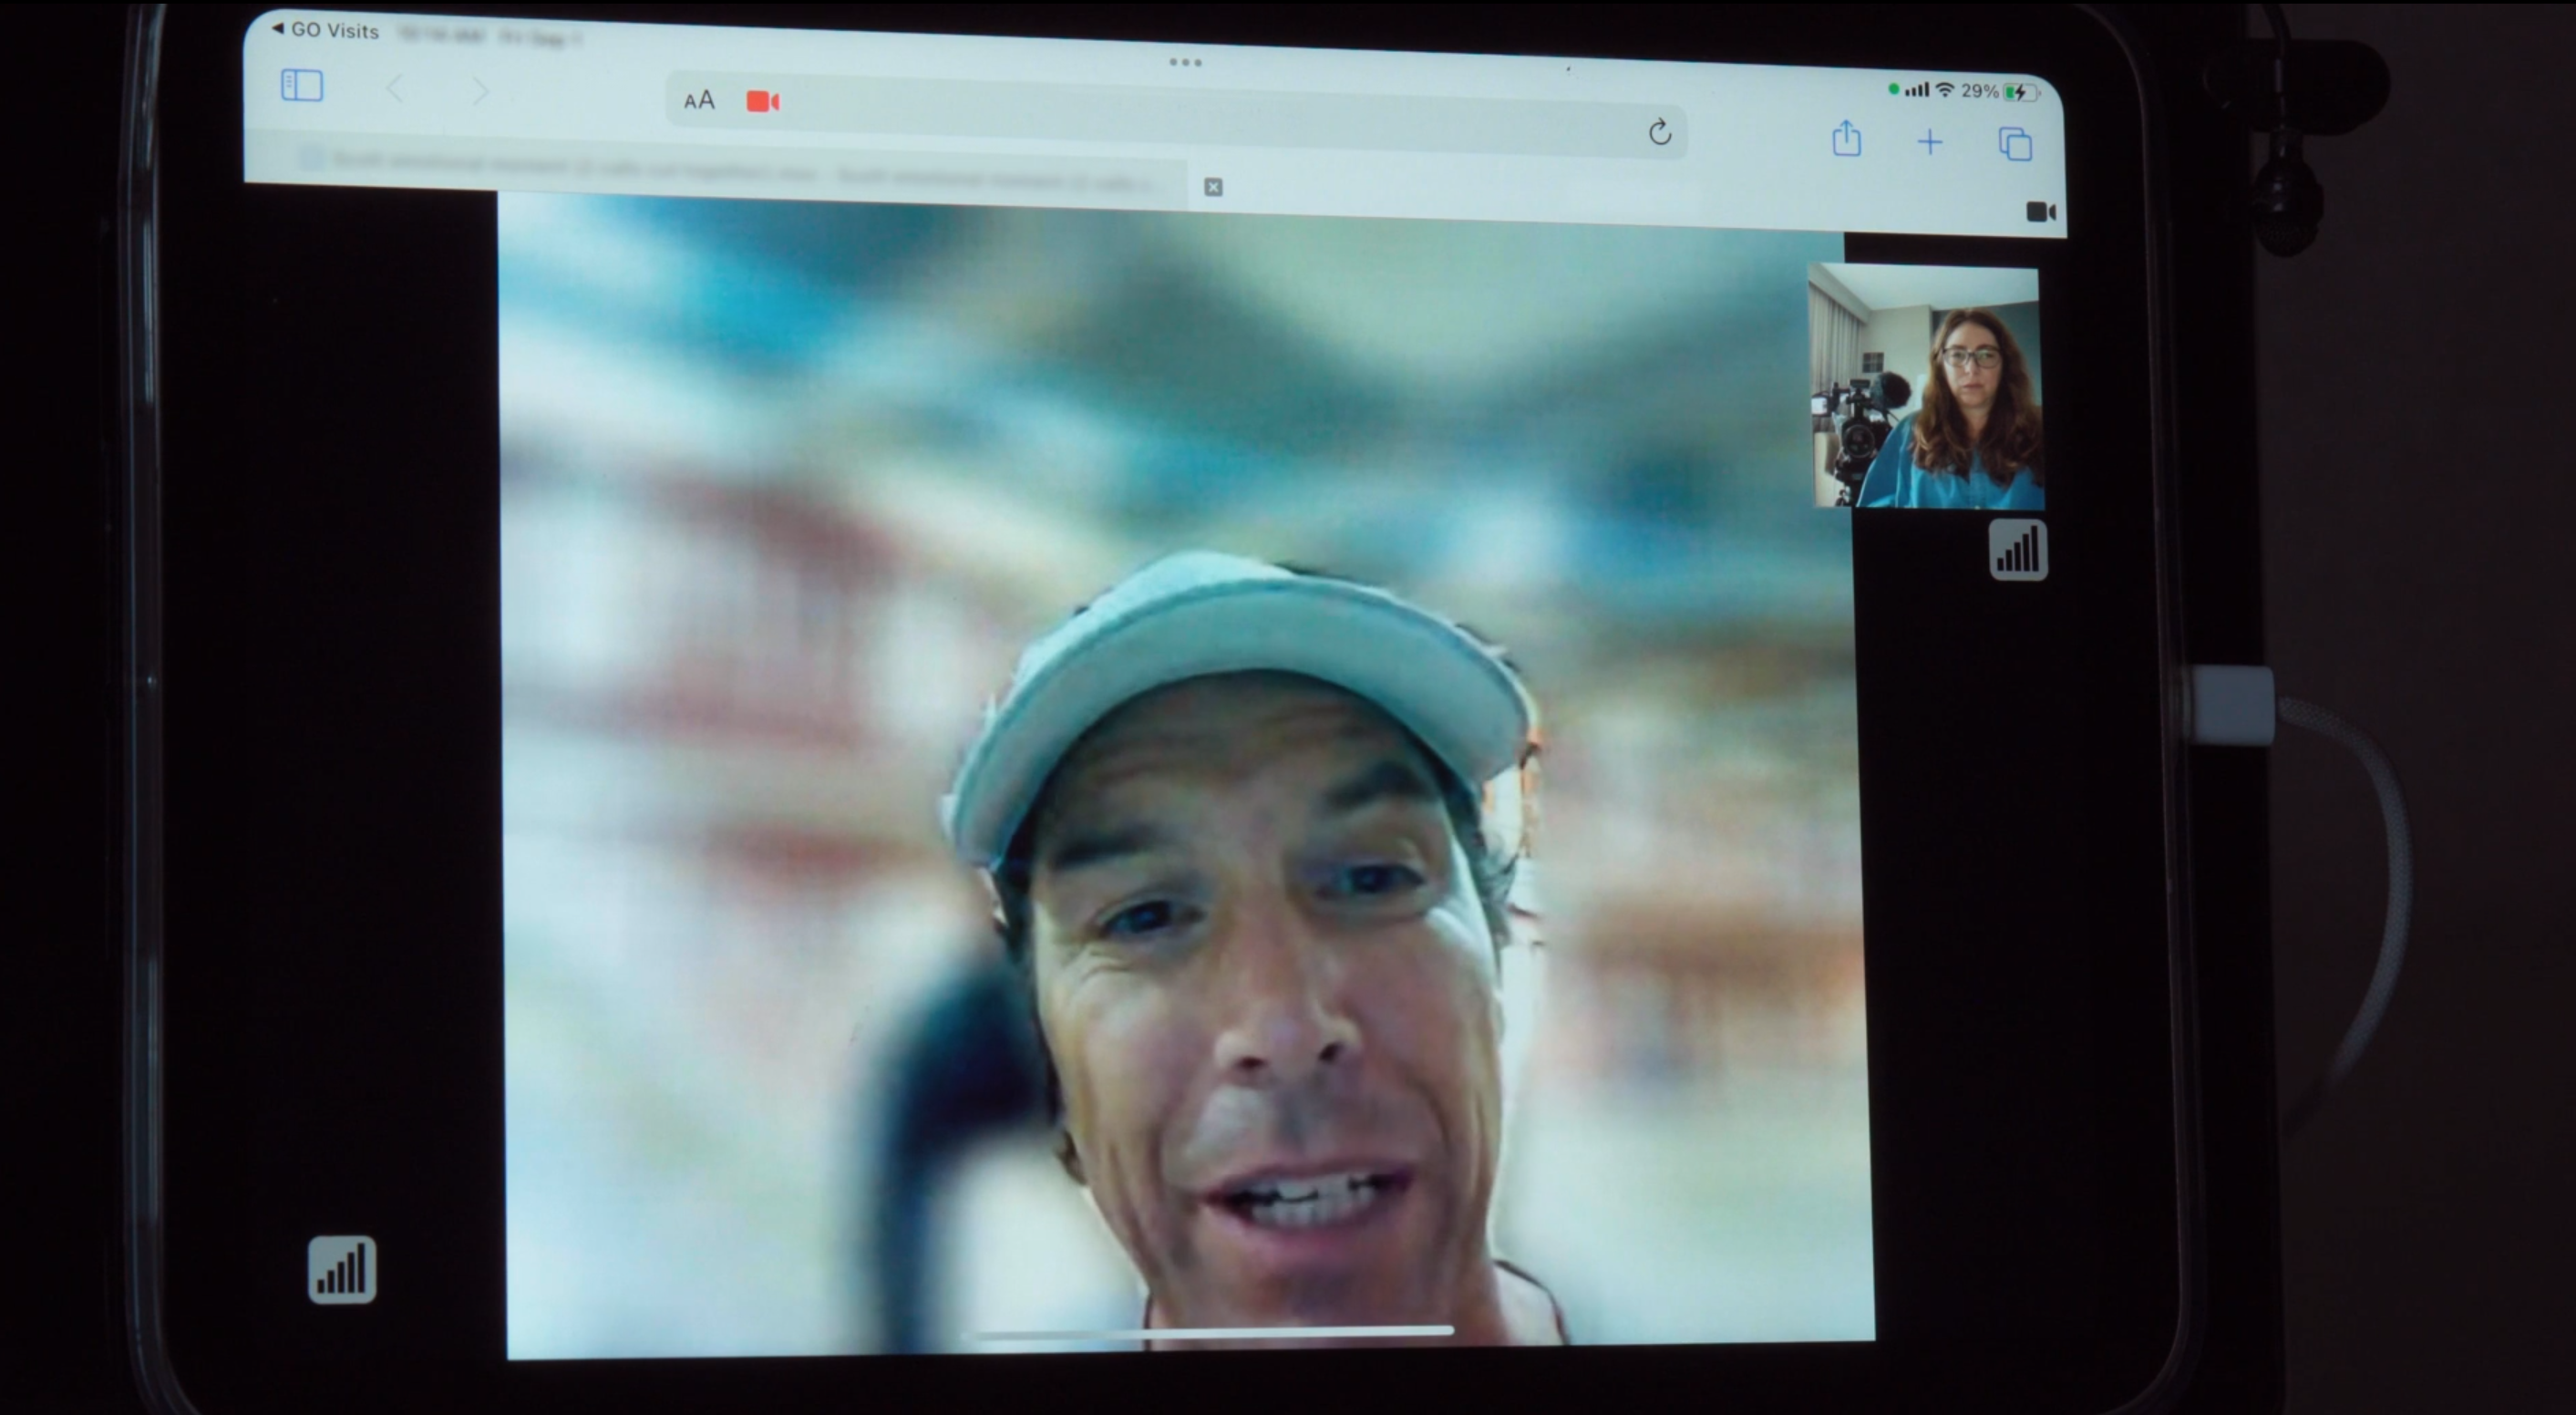This screenshot has width=2576, height=1415.
Task: Tap the red camera indicator in address bar
Action: point(763,101)
